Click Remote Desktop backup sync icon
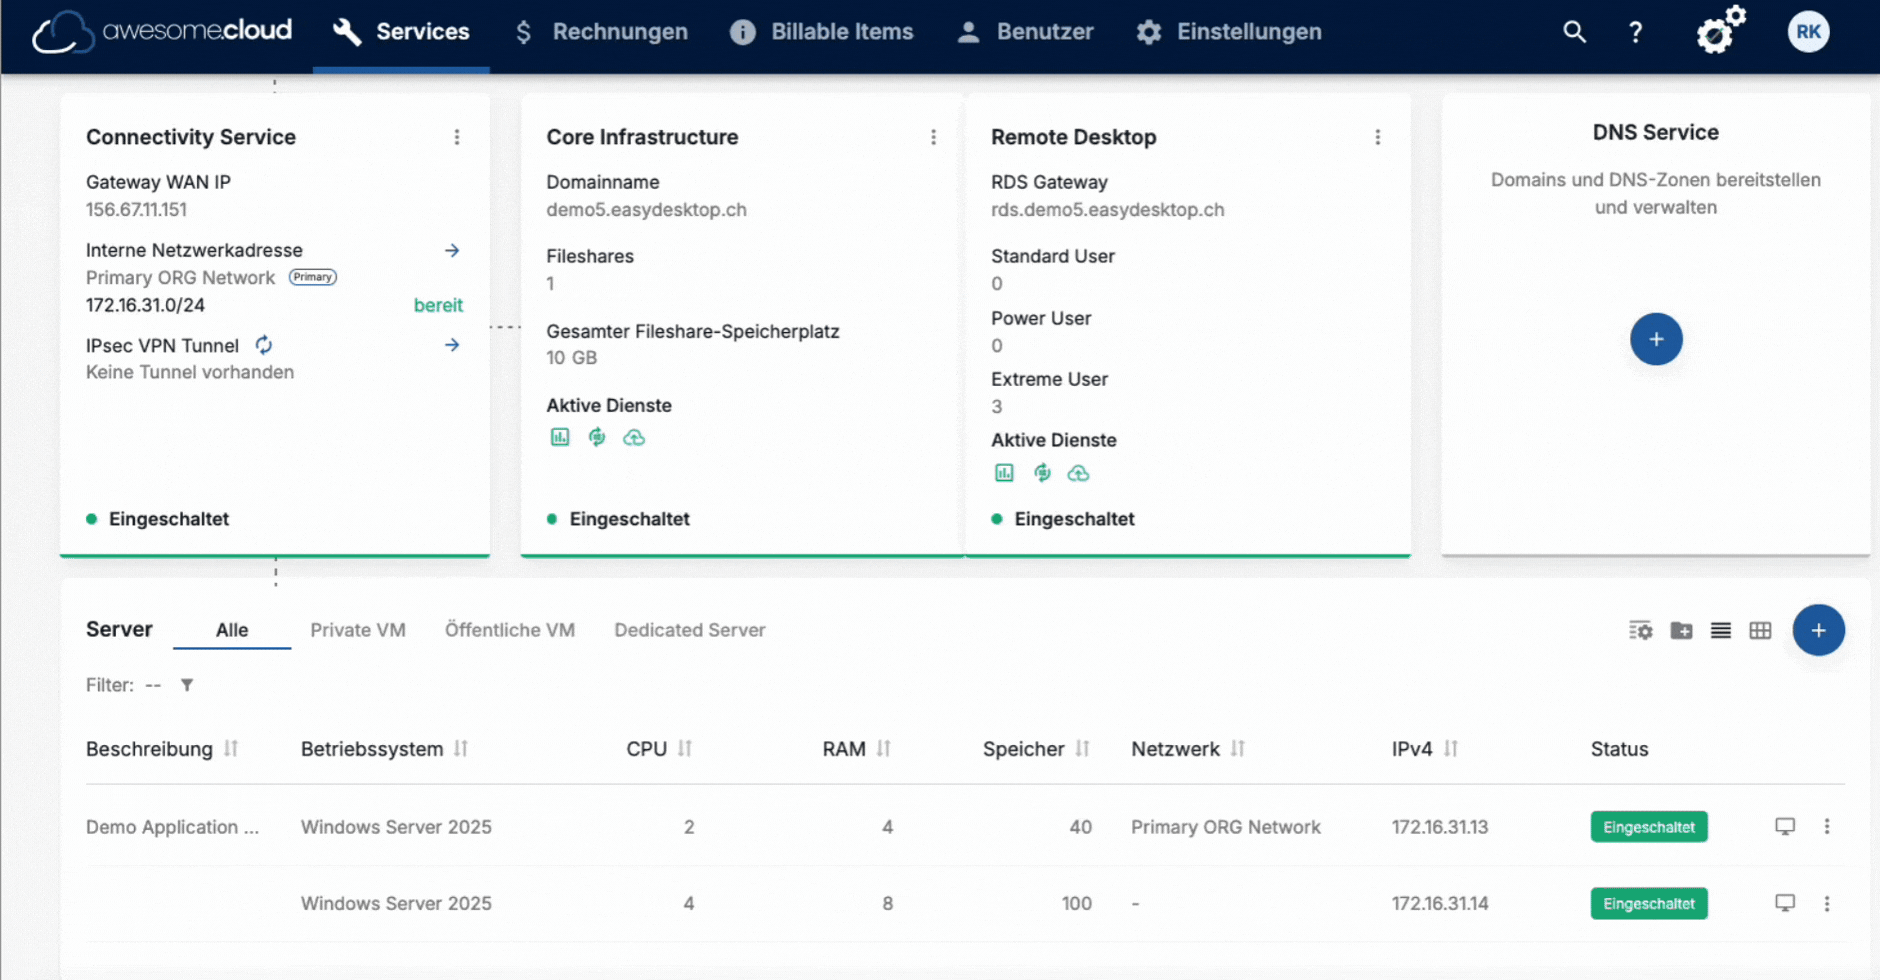The height and width of the screenshot is (980, 1880). pyautogui.click(x=1042, y=473)
